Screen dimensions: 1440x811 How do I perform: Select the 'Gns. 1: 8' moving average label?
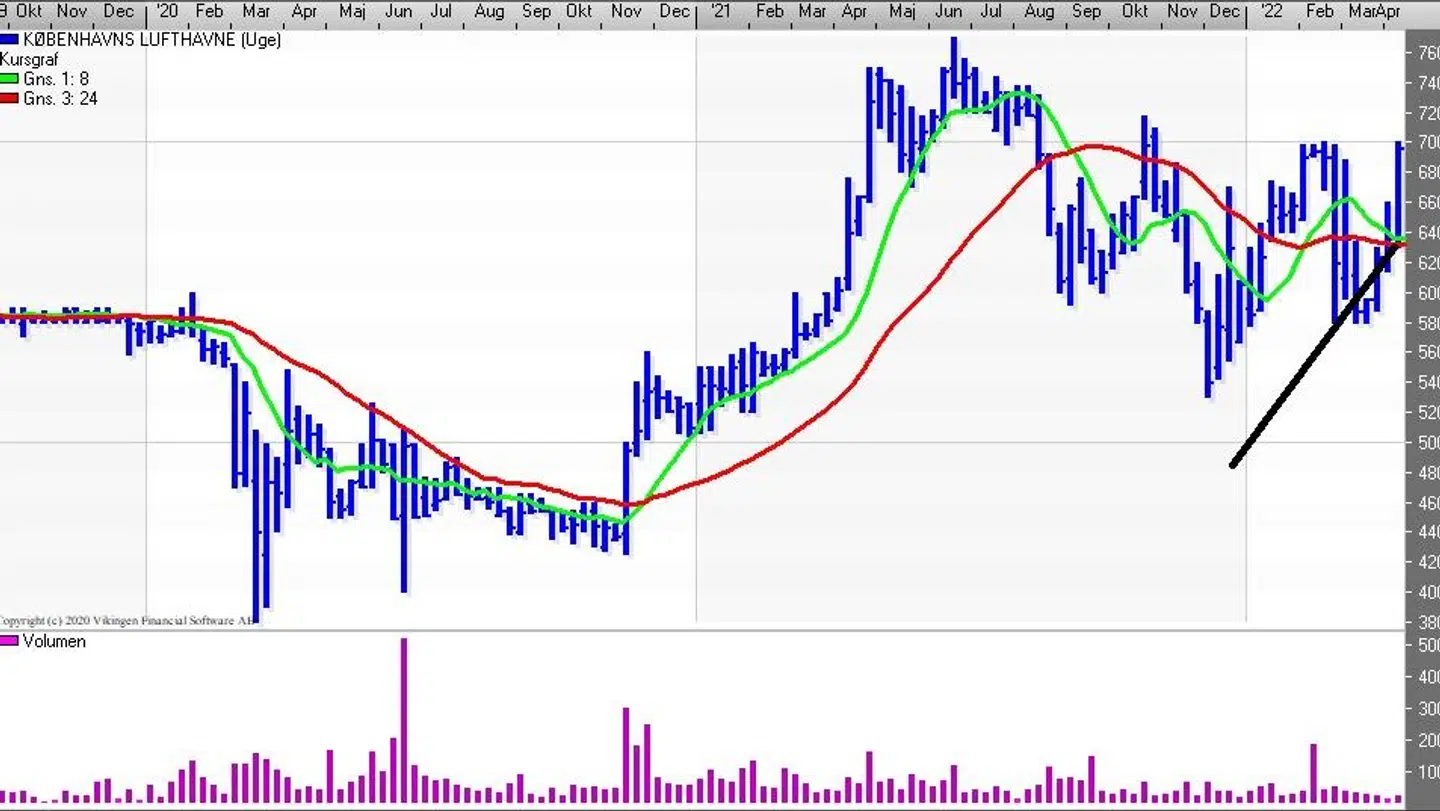(56, 79)
